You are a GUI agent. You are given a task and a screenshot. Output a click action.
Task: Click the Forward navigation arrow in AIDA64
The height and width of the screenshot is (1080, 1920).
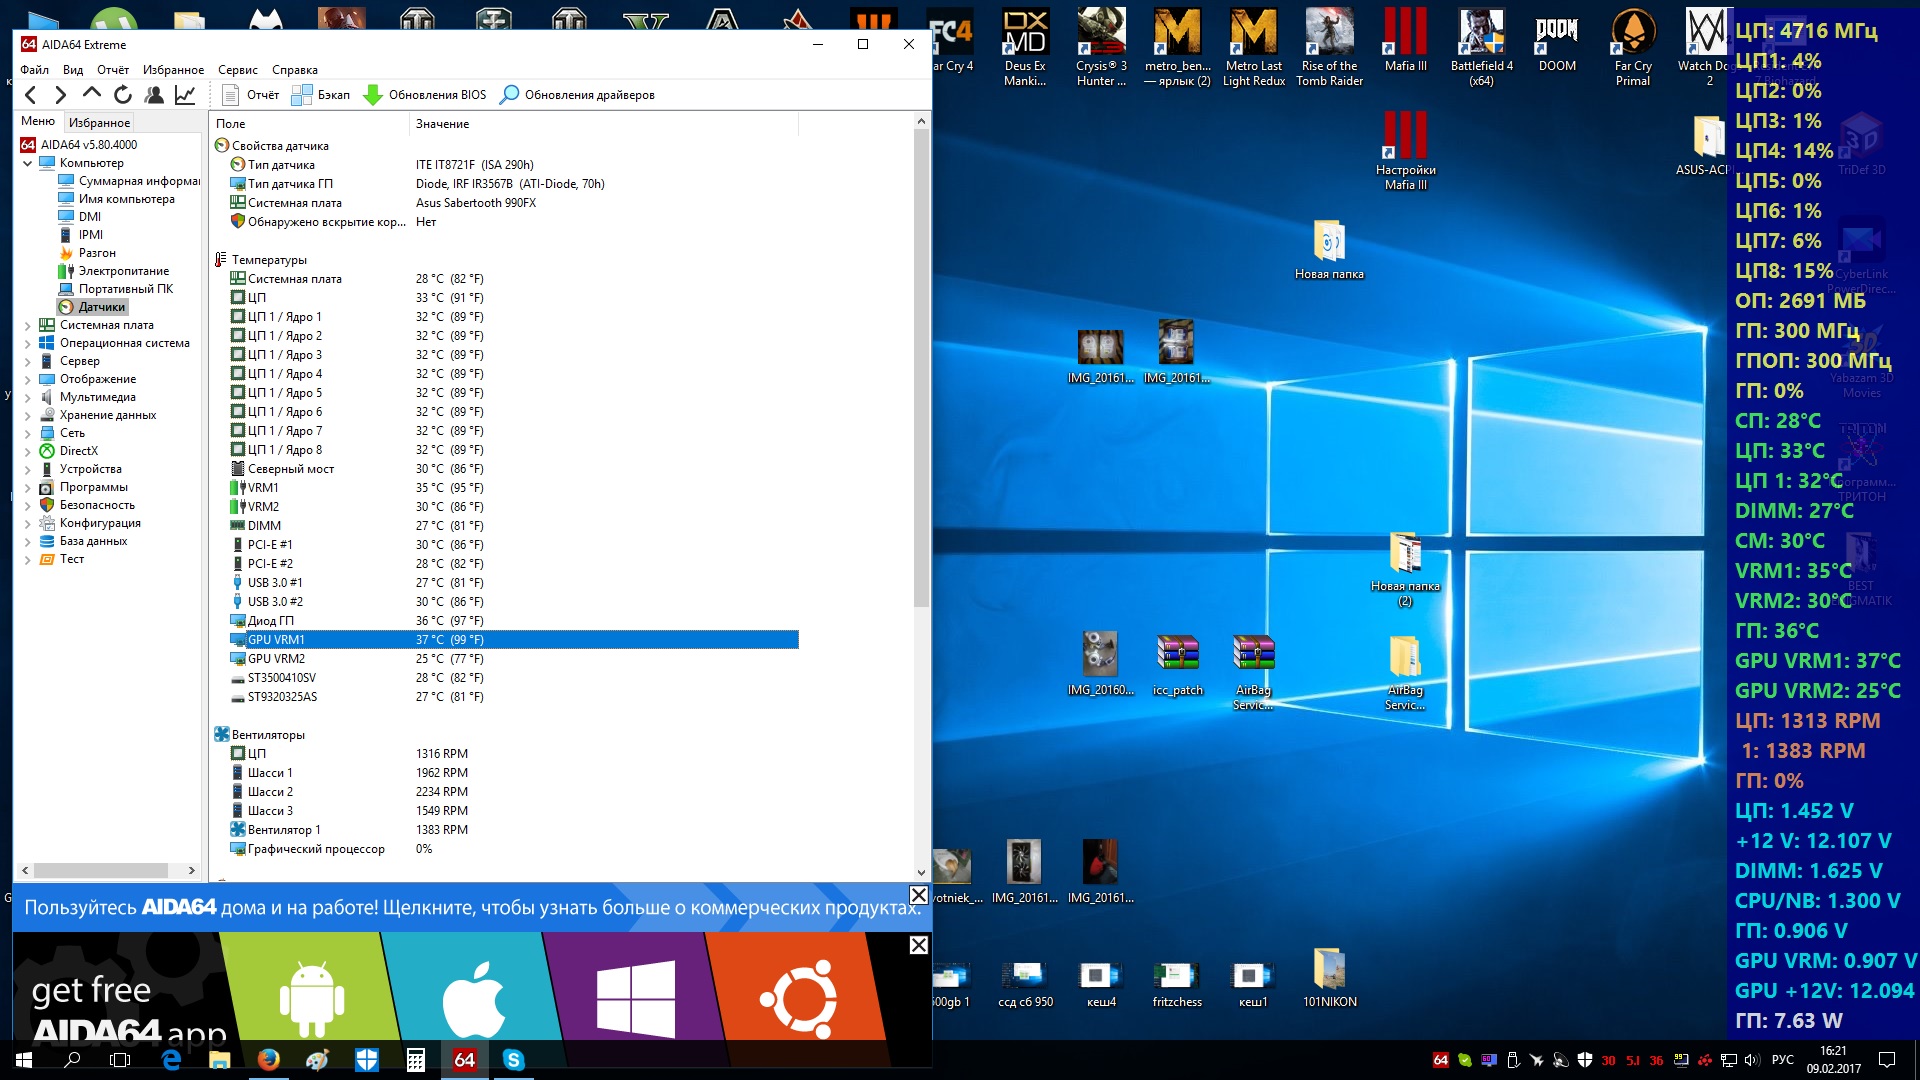coord(61,95)
